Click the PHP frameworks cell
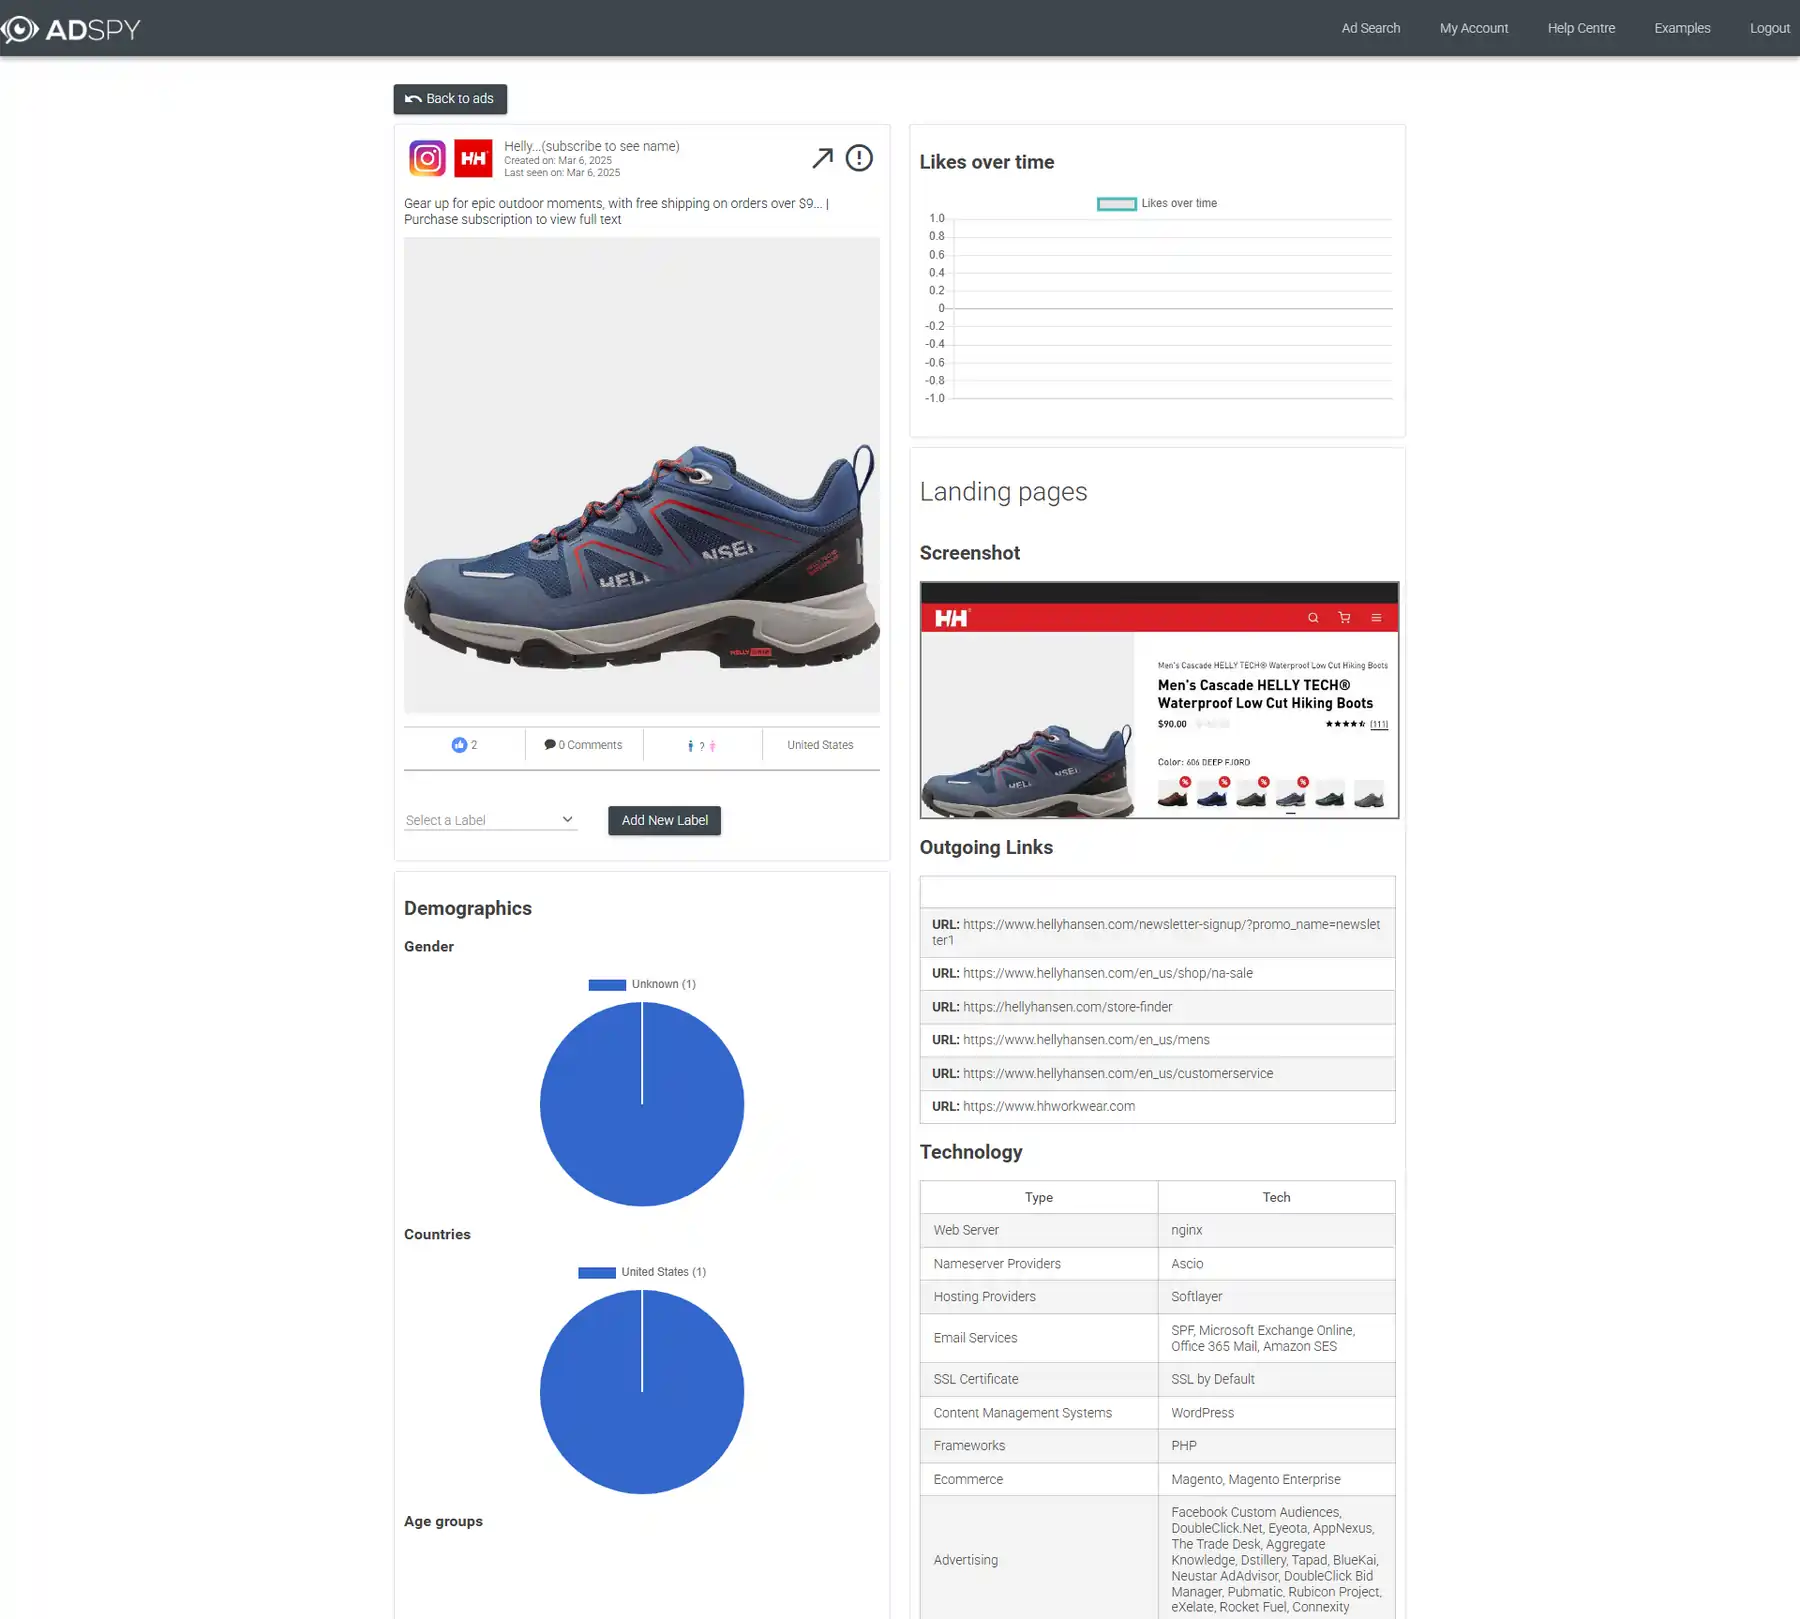 (1276, 1446)
